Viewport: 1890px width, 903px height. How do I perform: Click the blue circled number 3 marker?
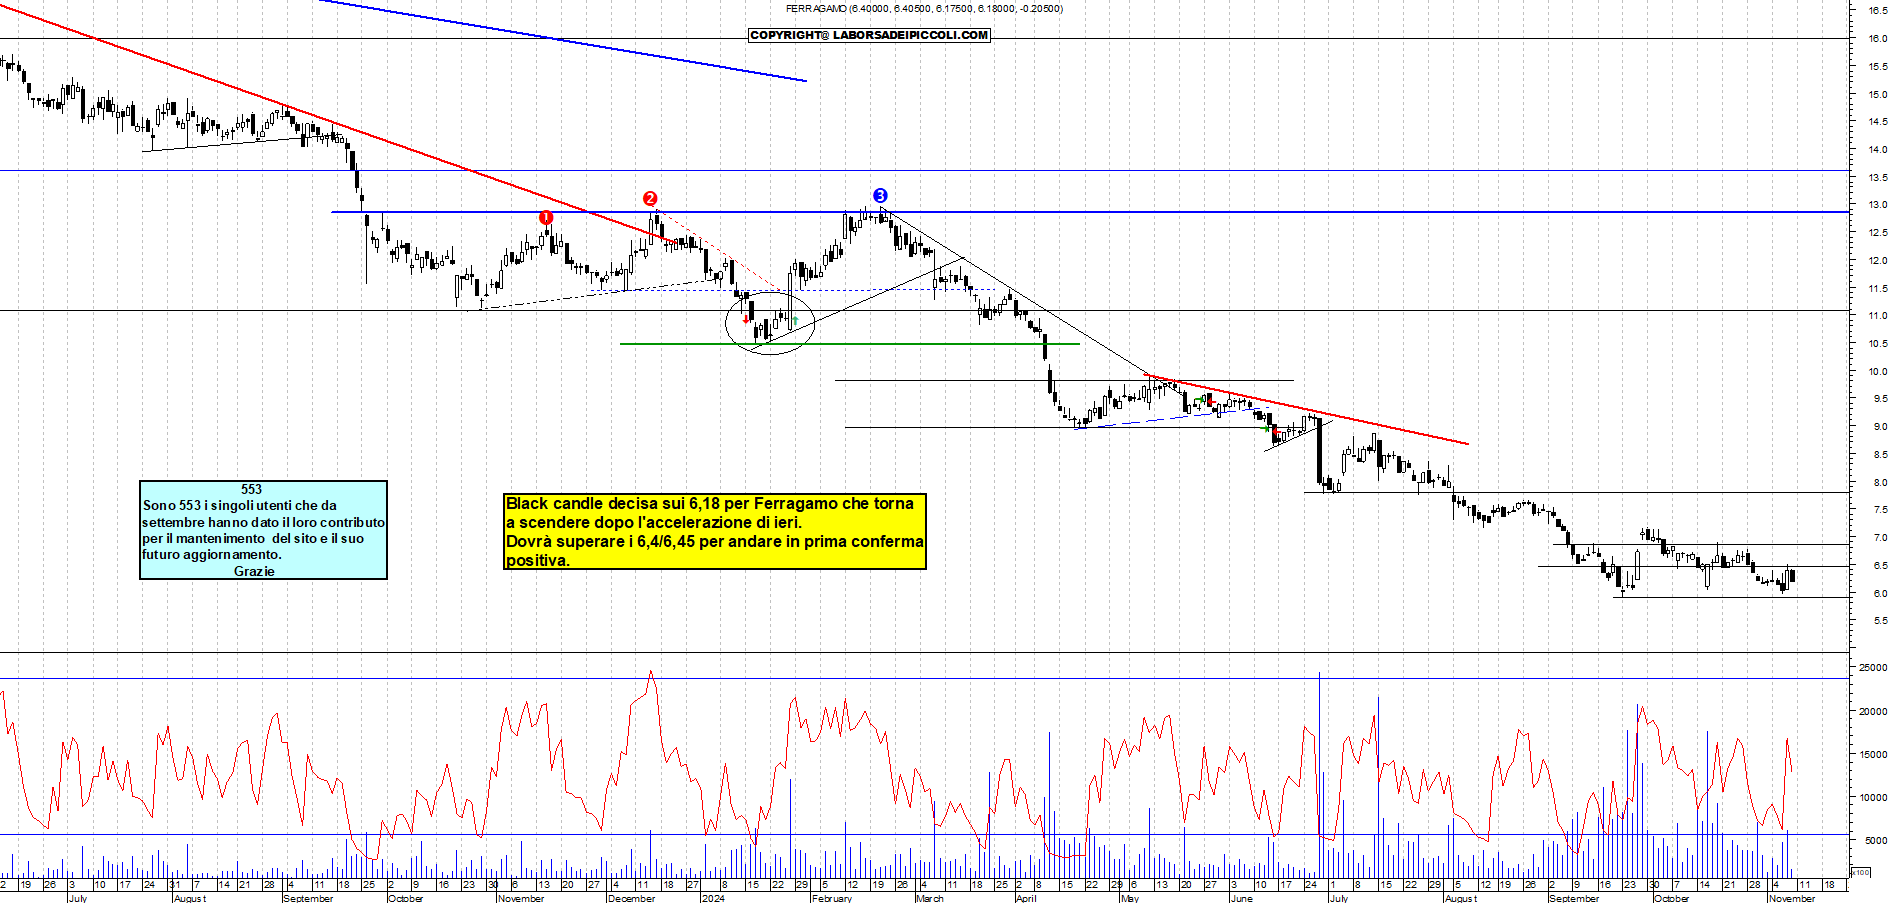[880, 195]
